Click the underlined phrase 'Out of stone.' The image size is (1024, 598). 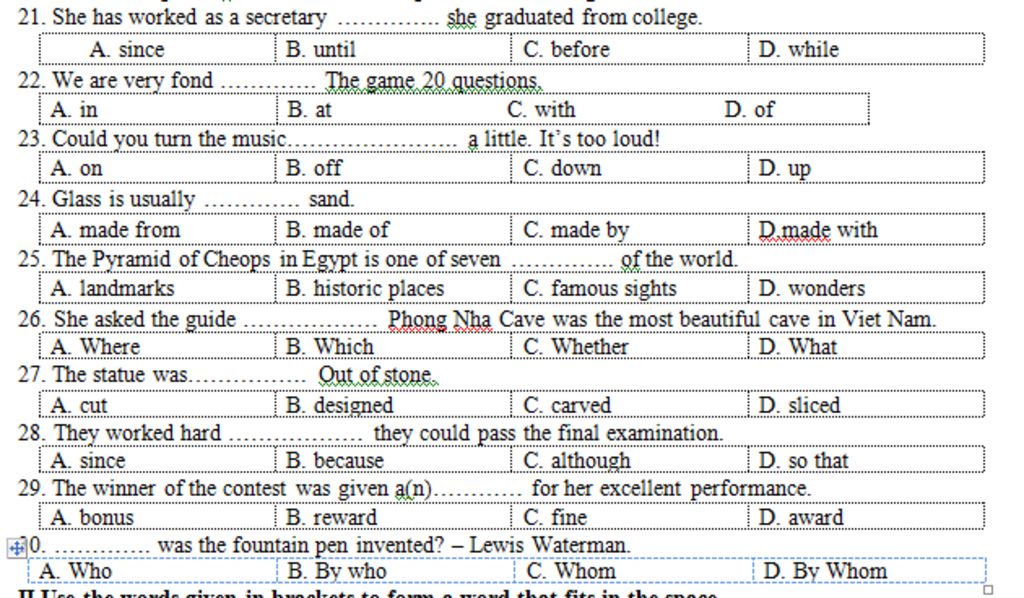click(x=377, y=375)
